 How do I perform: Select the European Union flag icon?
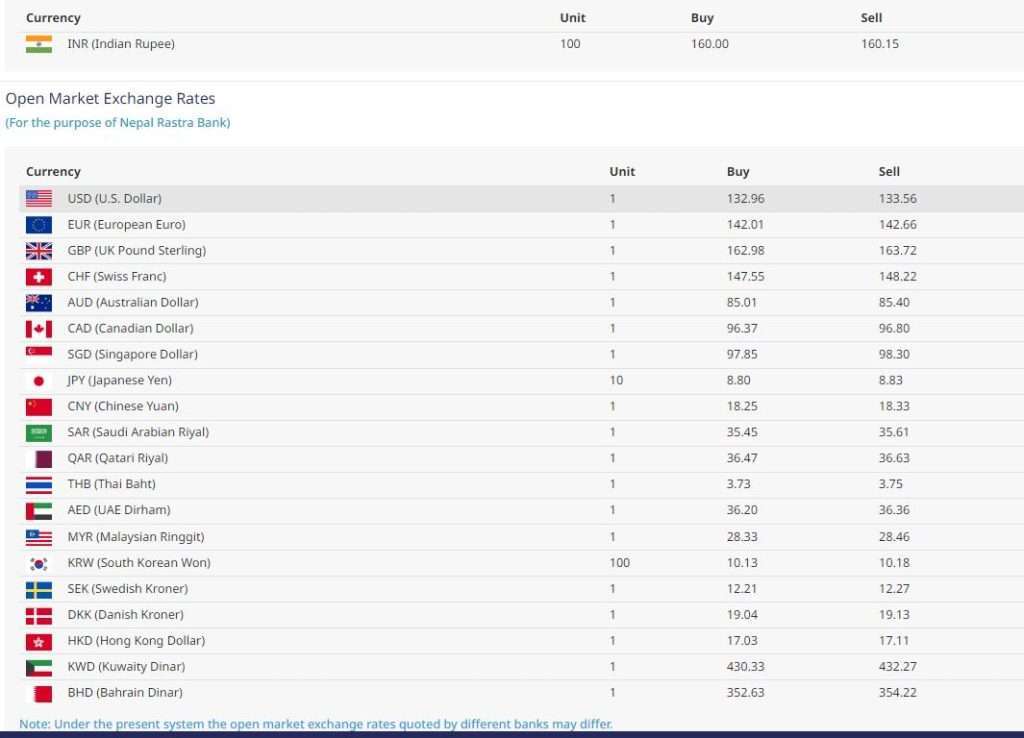tap(39, 225)
